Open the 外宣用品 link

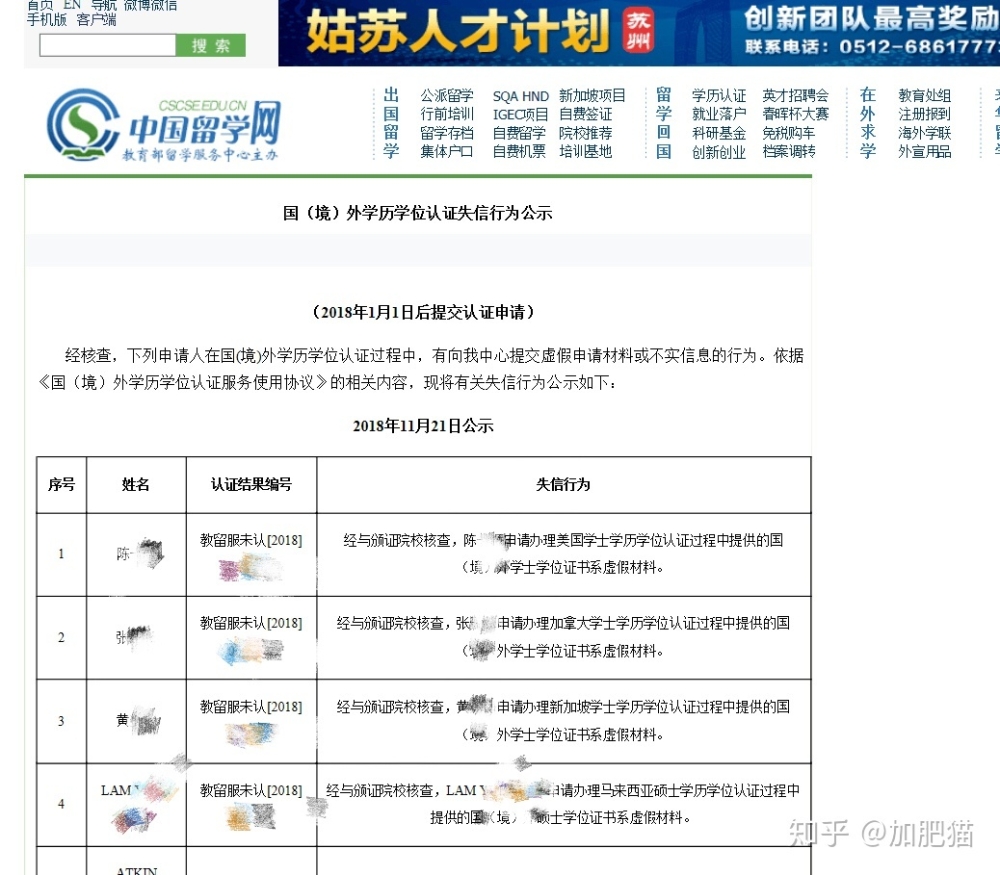point(924,151)
